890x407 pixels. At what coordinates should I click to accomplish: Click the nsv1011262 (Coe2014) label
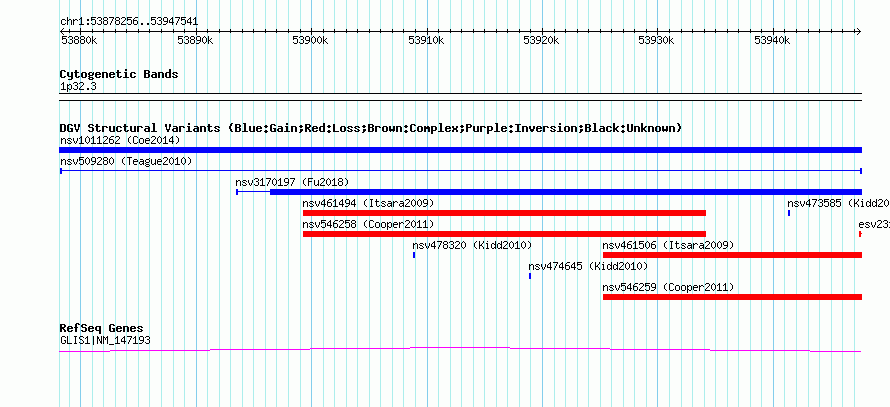(120, 140)
